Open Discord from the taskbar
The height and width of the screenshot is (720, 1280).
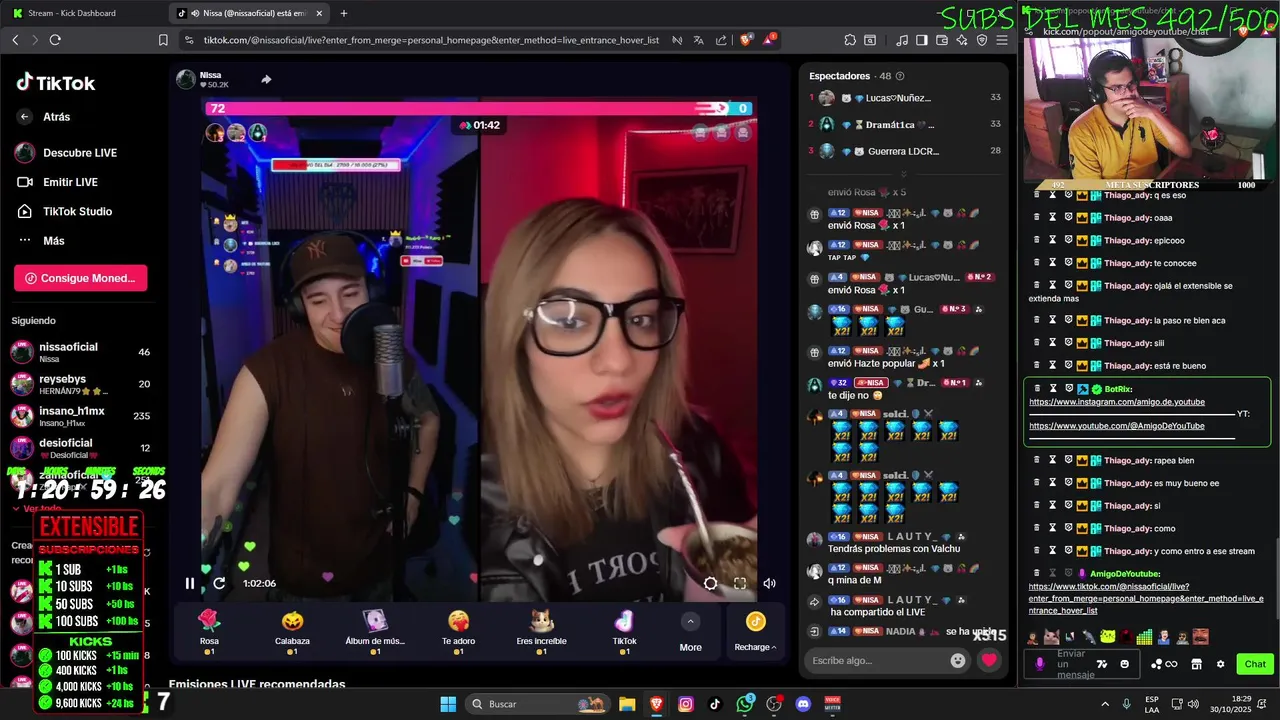(803, 704)
